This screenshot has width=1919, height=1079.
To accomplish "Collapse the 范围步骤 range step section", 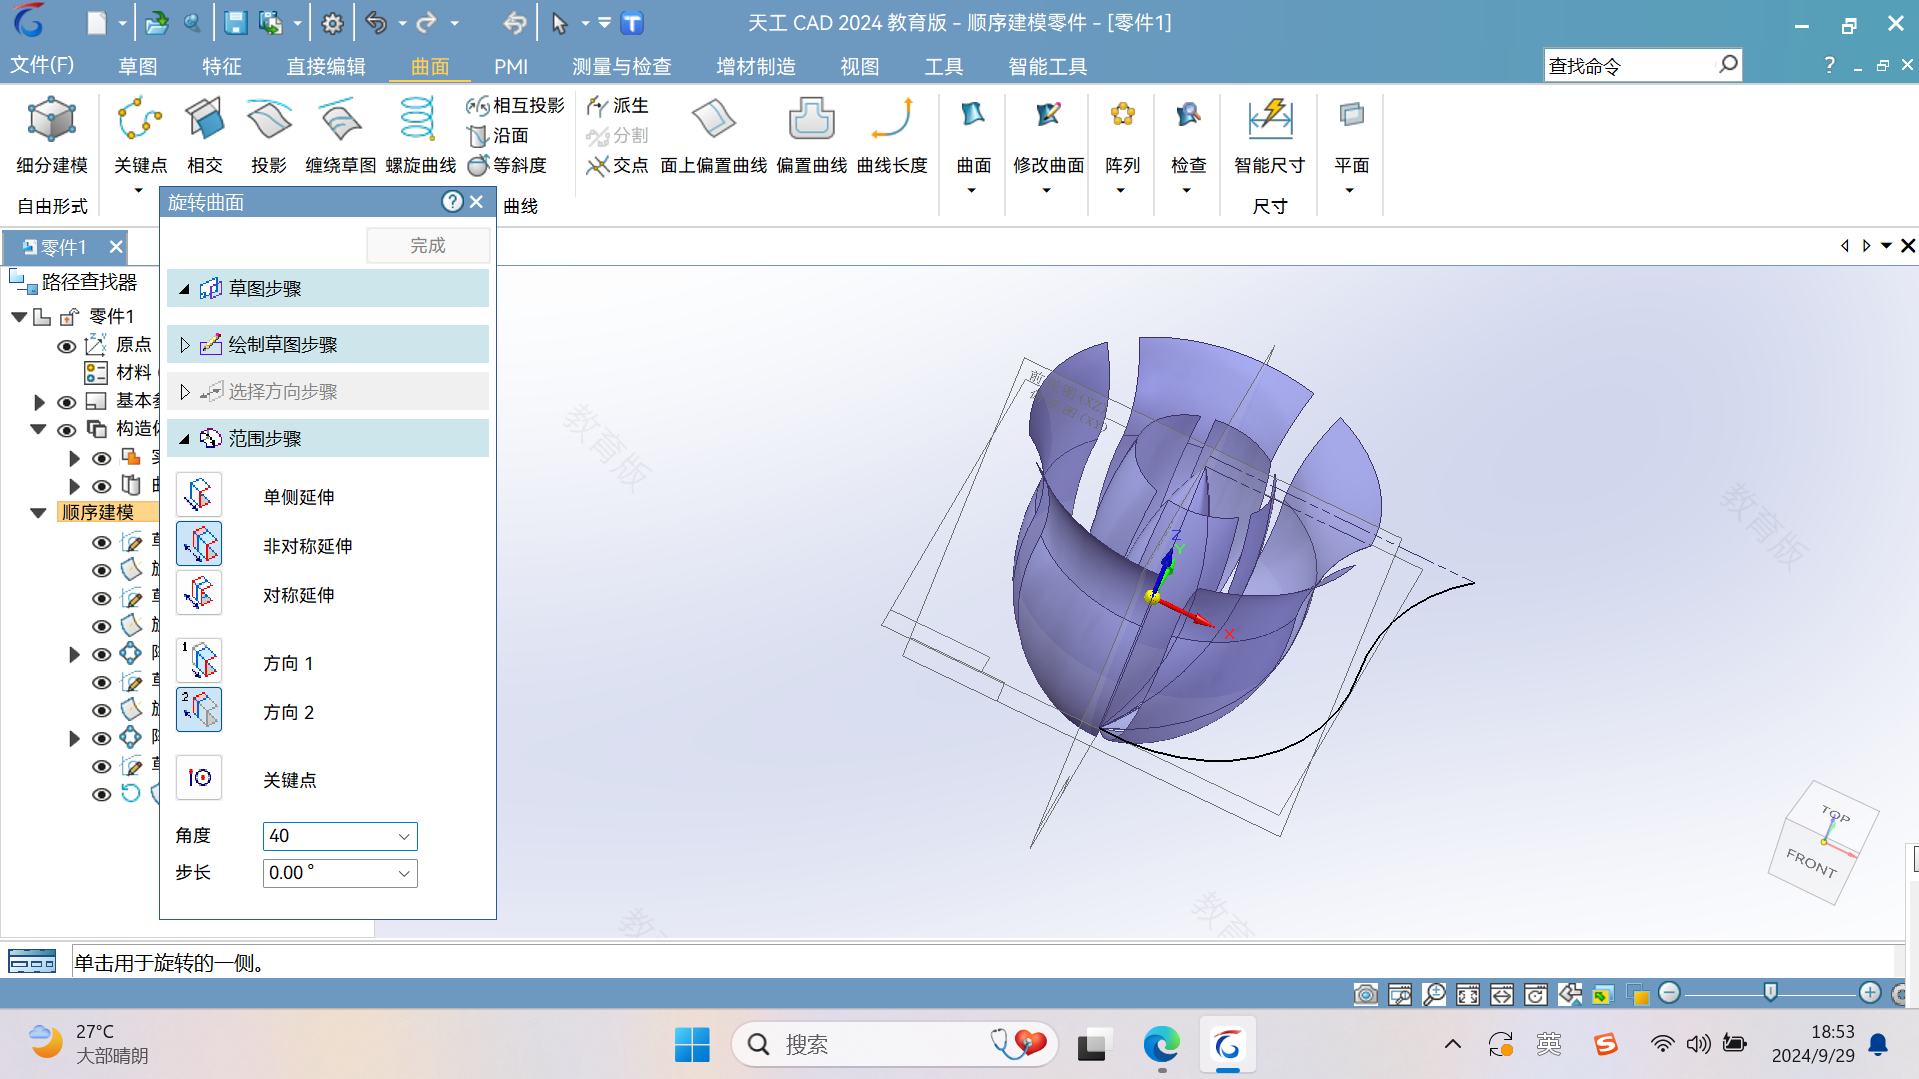I will point(184,439).
